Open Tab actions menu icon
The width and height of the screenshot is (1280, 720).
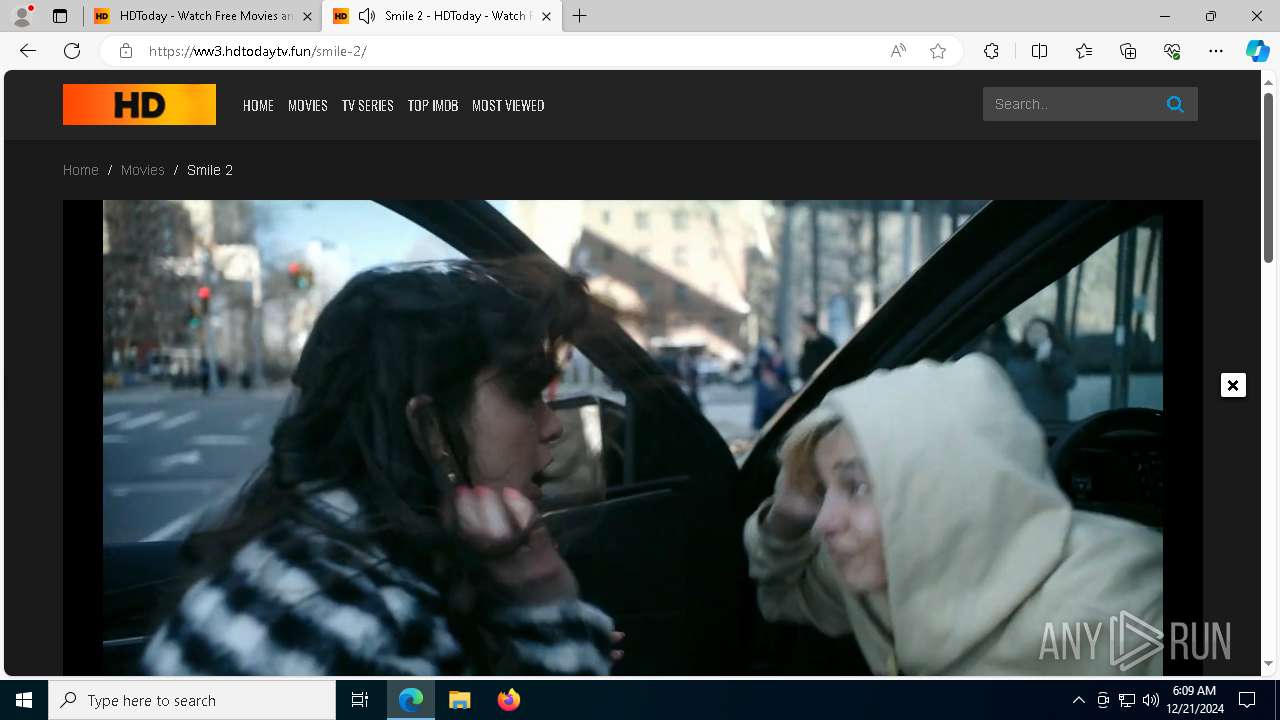[x=60, y=16]
